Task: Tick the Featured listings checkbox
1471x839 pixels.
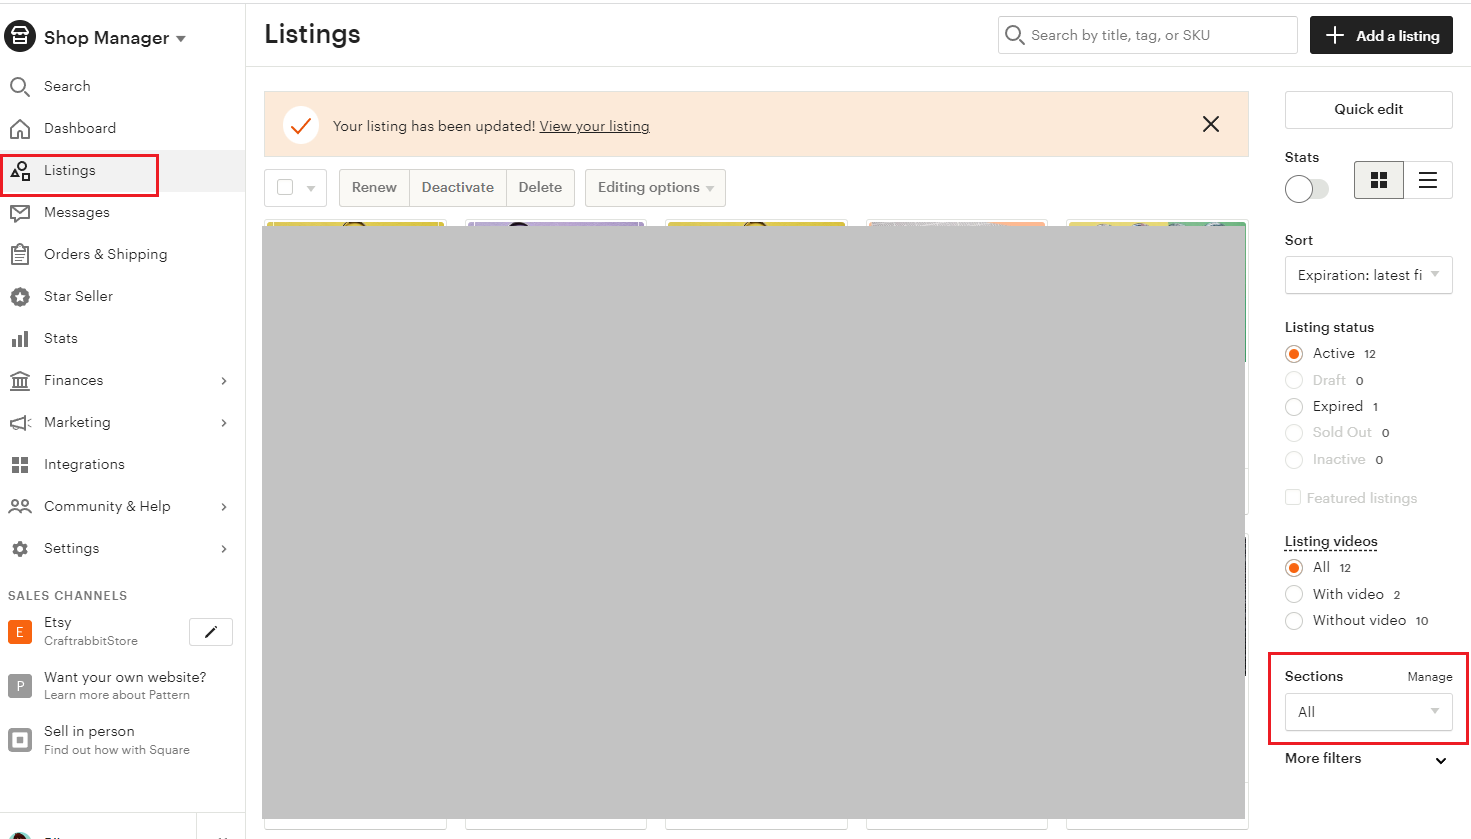Action: tap(1293, 498)
